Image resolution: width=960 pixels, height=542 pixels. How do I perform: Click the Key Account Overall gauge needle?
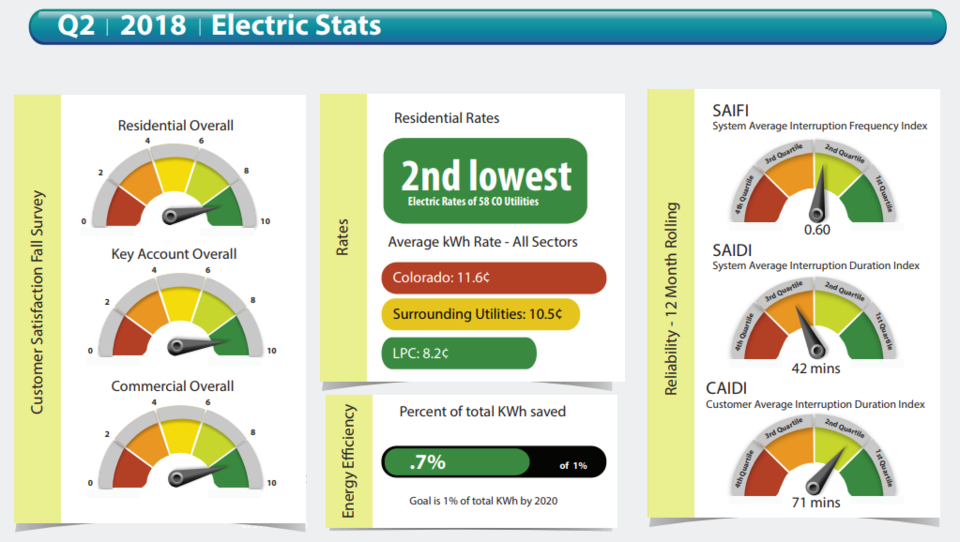pyautogui.click(x=197, y=344)
